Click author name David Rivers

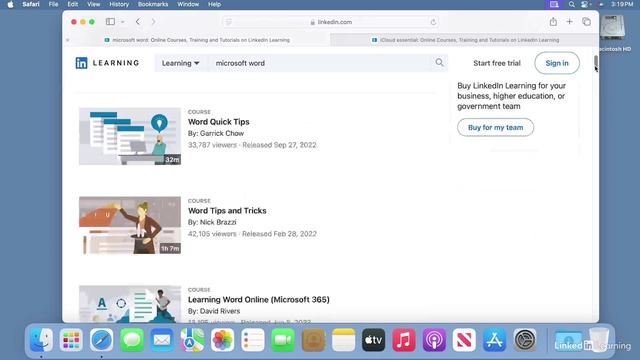coord(220,311)
